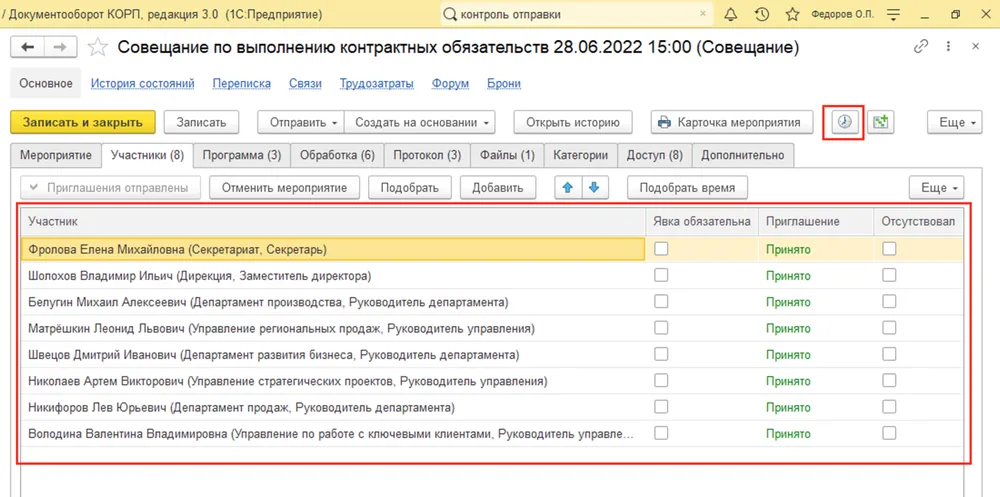Click "Отменить мероприятие" button

(x=284, y=188)
